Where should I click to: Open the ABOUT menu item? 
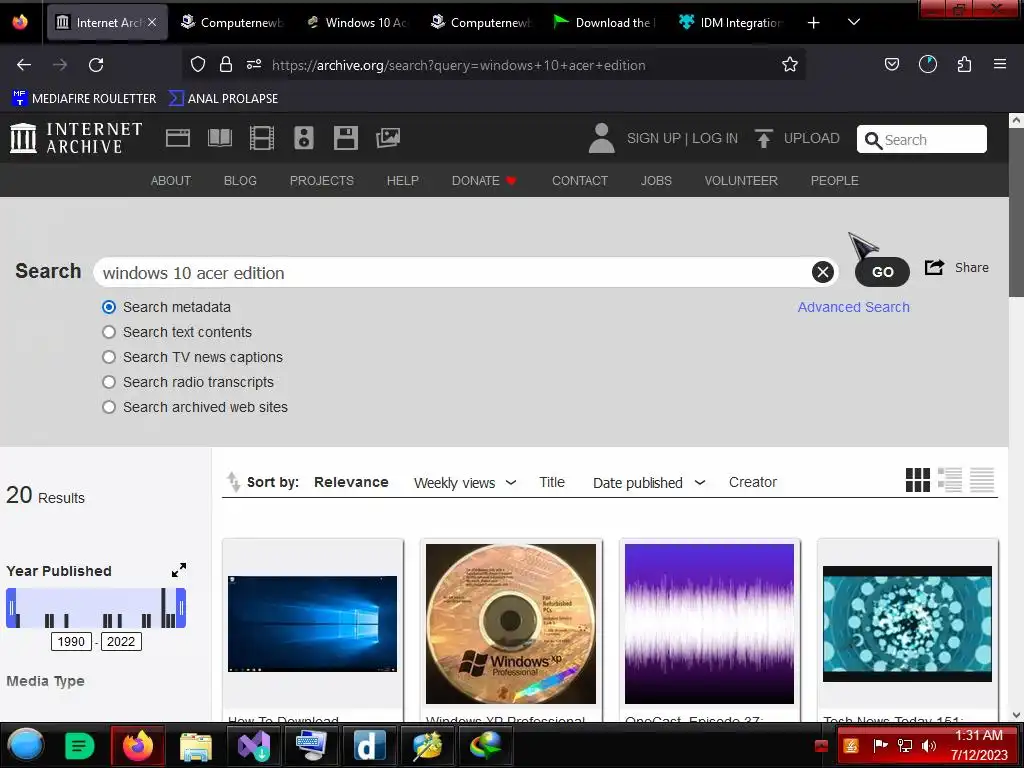(171, 180)
